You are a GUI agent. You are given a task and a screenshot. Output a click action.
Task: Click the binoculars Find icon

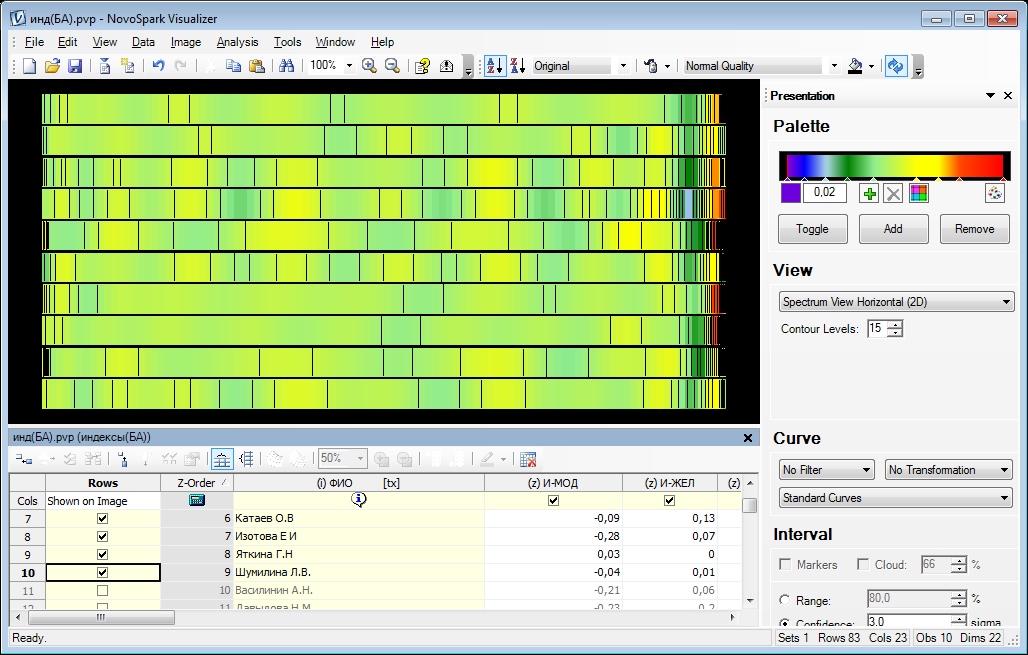[x=287, y=66]
